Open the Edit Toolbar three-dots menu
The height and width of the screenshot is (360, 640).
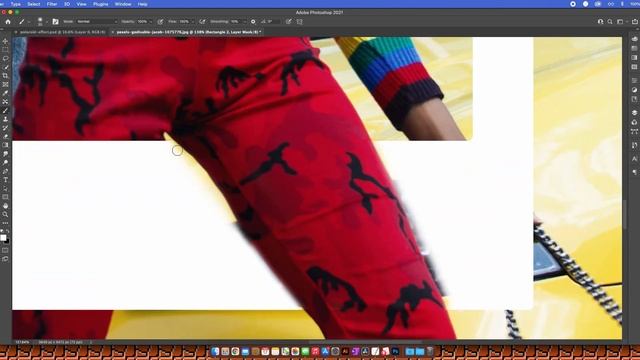point(5,223)
